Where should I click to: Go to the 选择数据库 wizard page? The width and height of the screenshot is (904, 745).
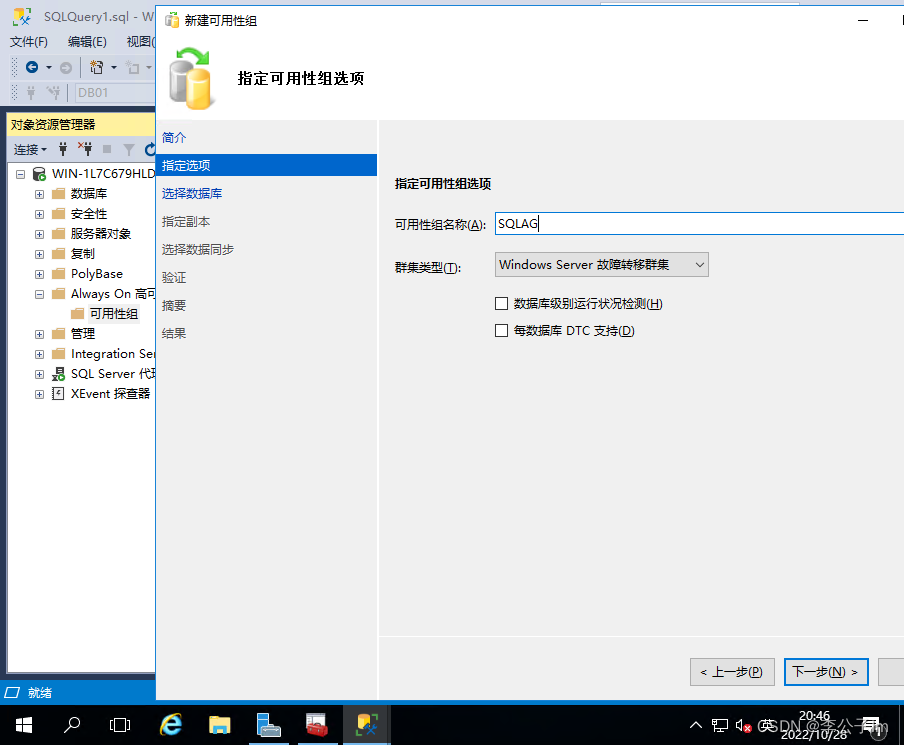click(x=192, y=194)
